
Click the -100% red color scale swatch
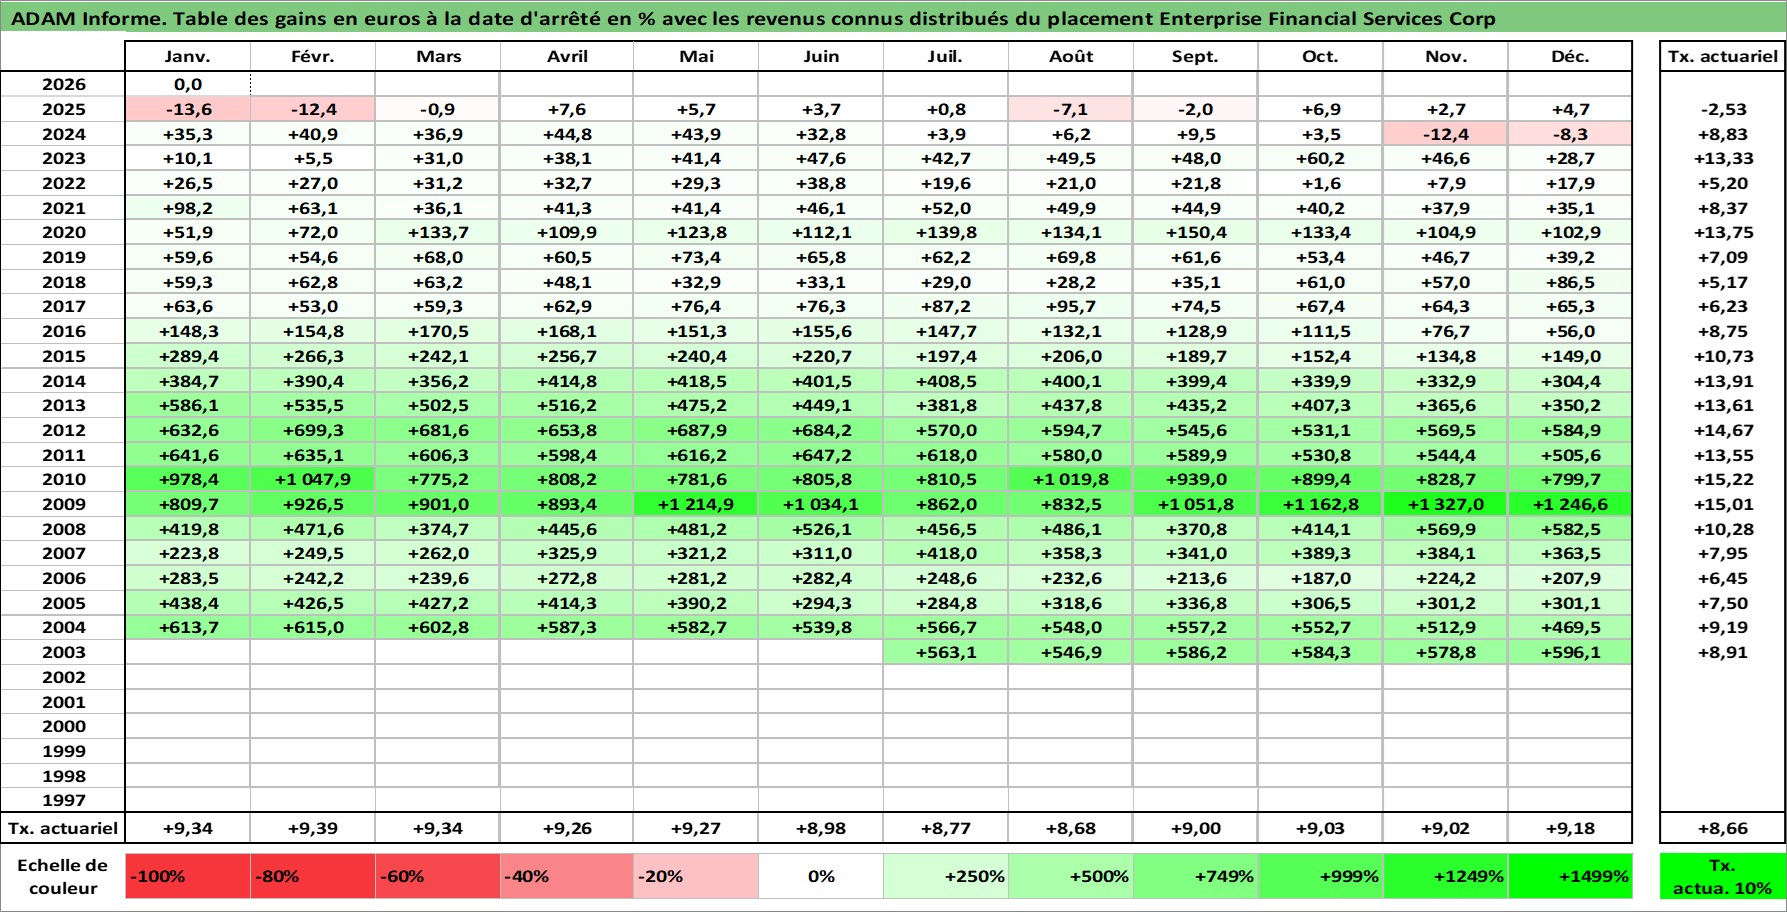[x=188, y=876]
